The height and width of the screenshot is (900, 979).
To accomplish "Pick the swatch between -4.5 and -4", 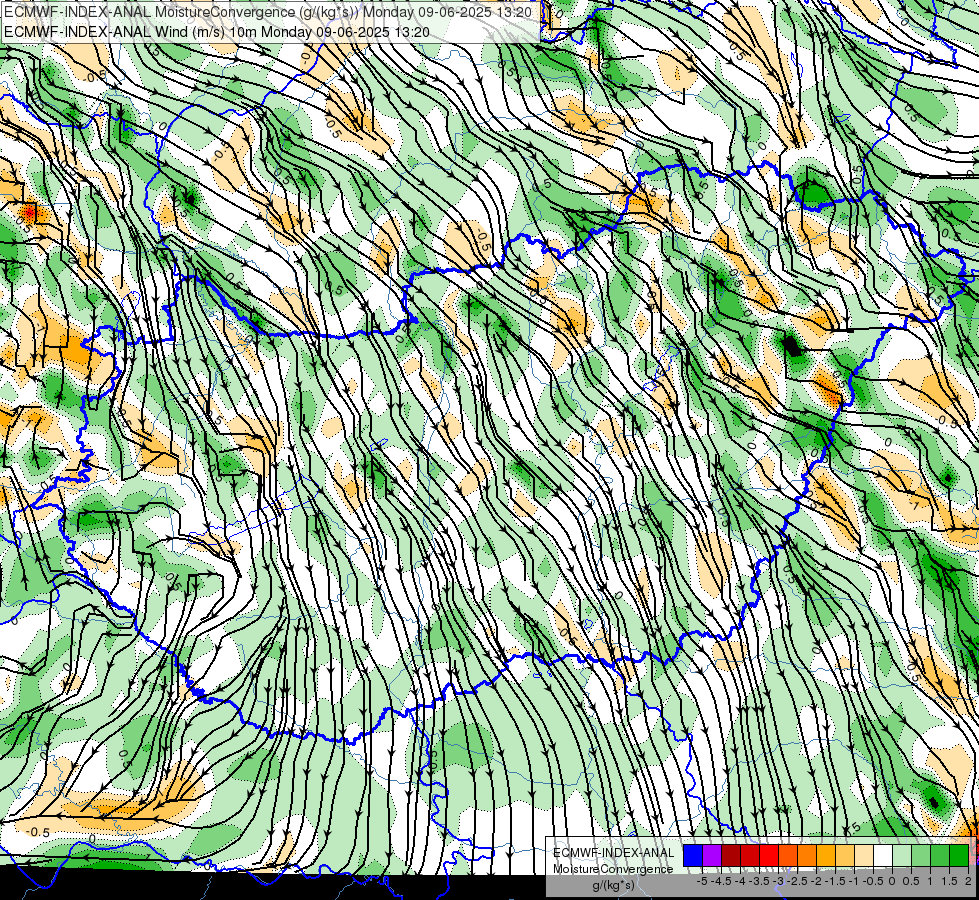I will coord(731,856).
